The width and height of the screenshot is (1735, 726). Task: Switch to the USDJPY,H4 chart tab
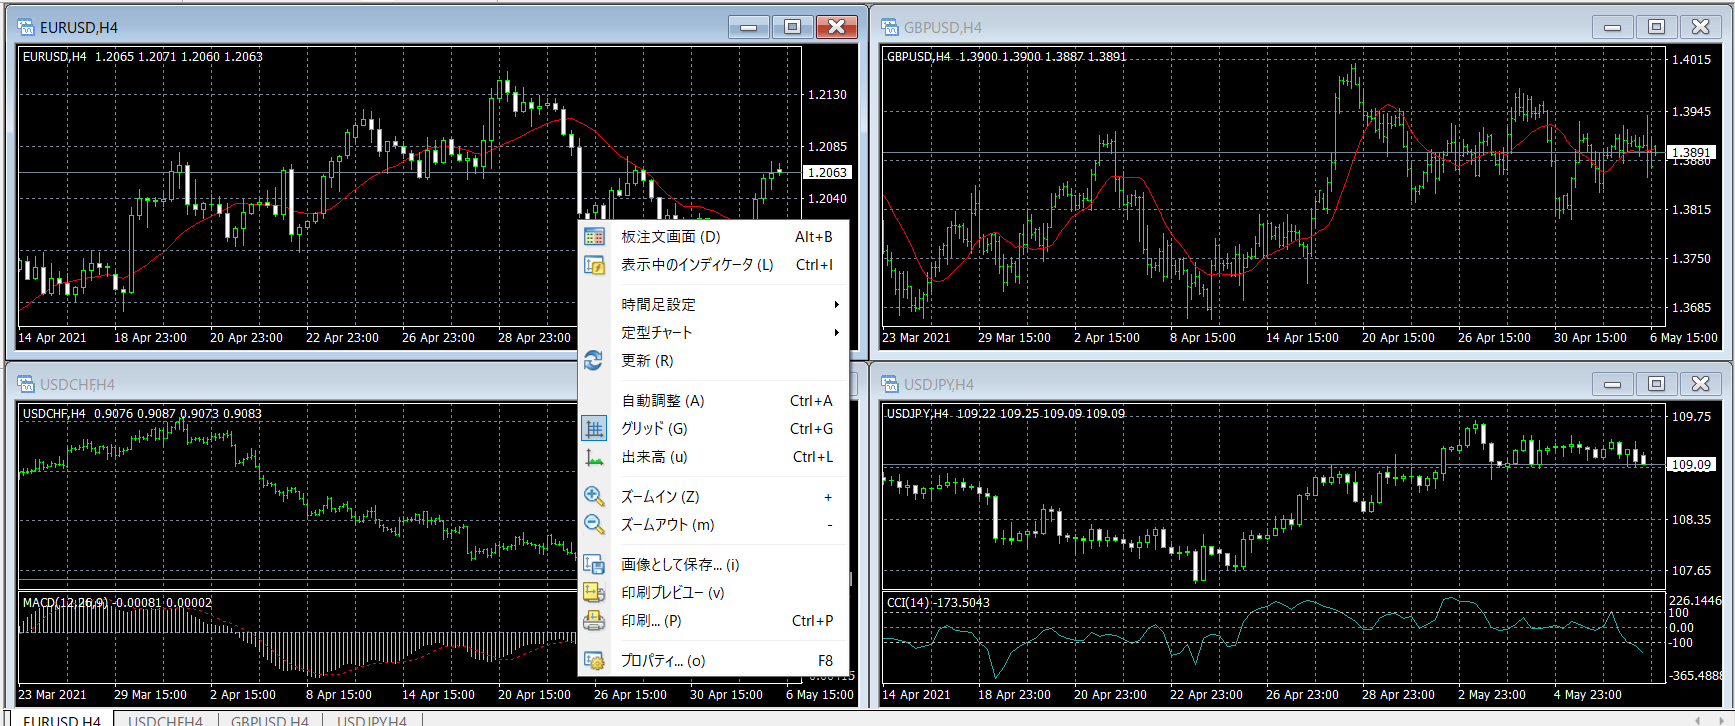click(x=372, y=720)
